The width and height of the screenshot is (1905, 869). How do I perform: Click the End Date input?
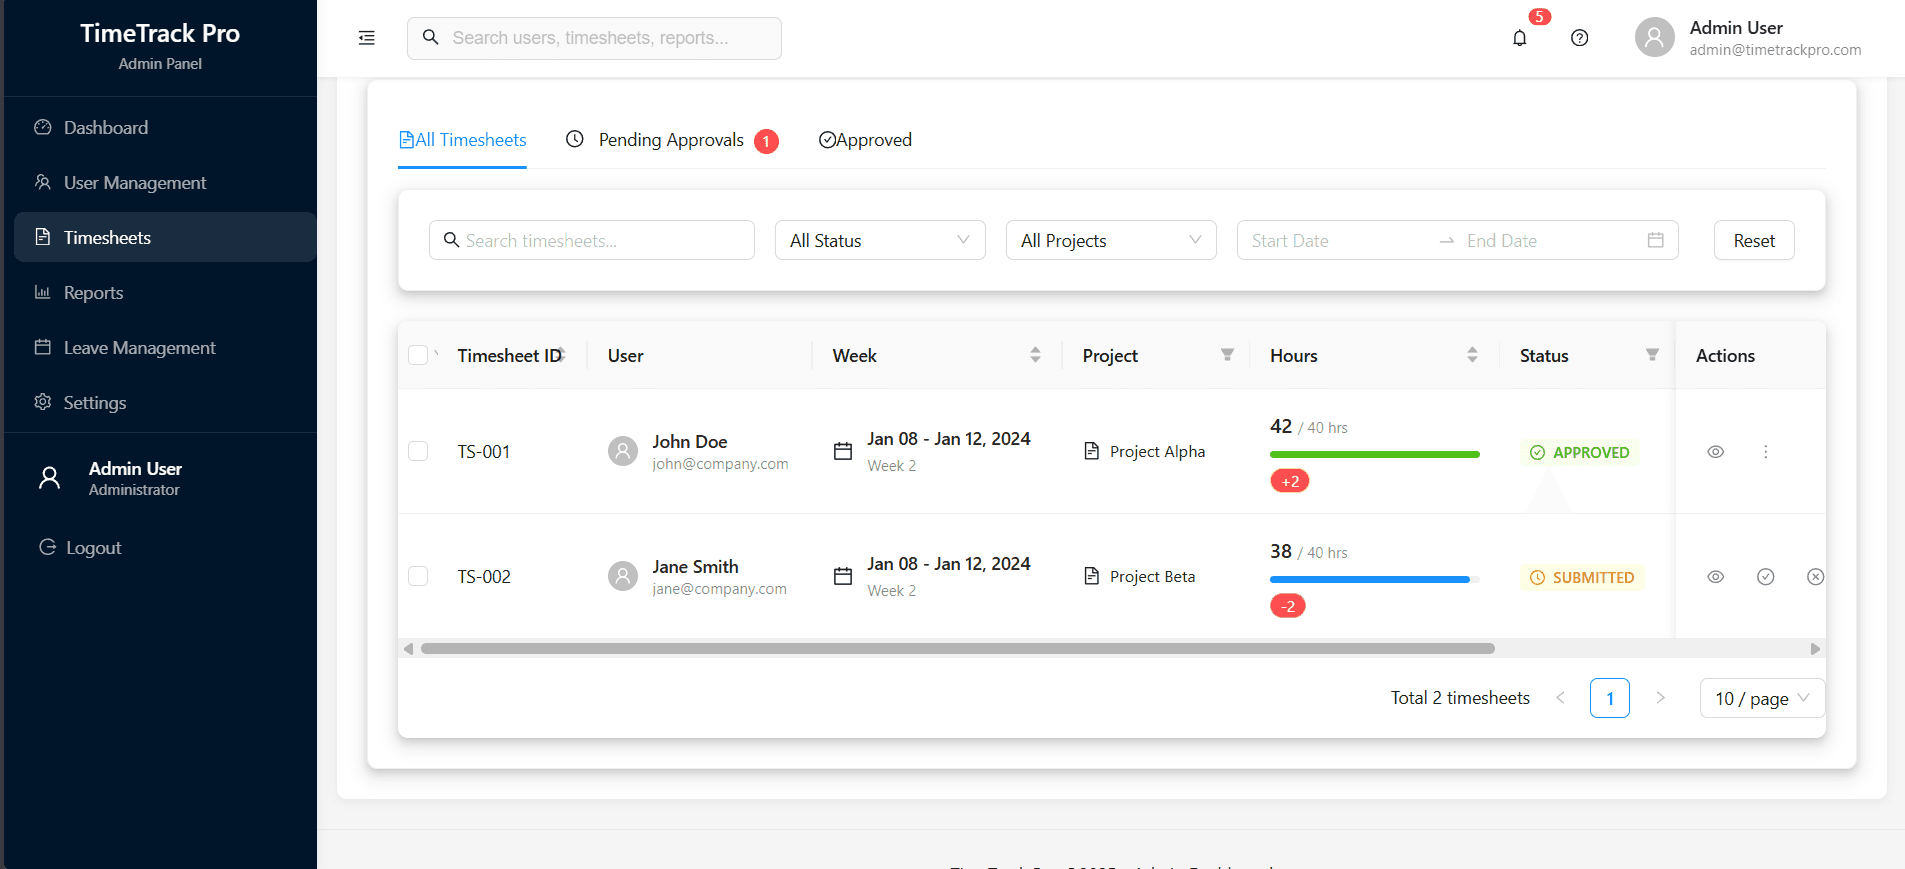(x=1550, y=240)
